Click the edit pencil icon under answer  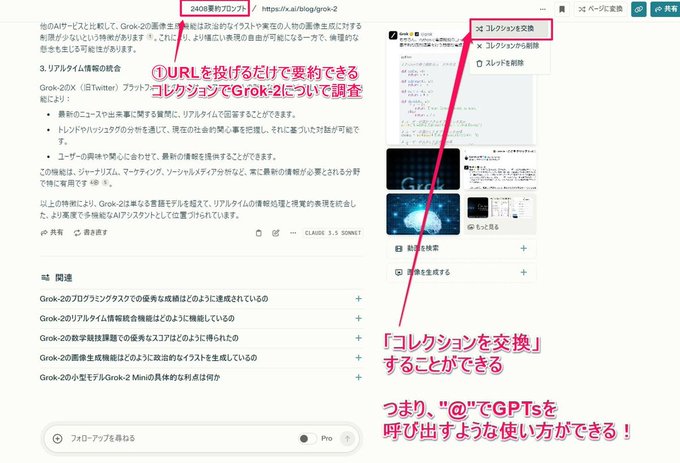275,233
